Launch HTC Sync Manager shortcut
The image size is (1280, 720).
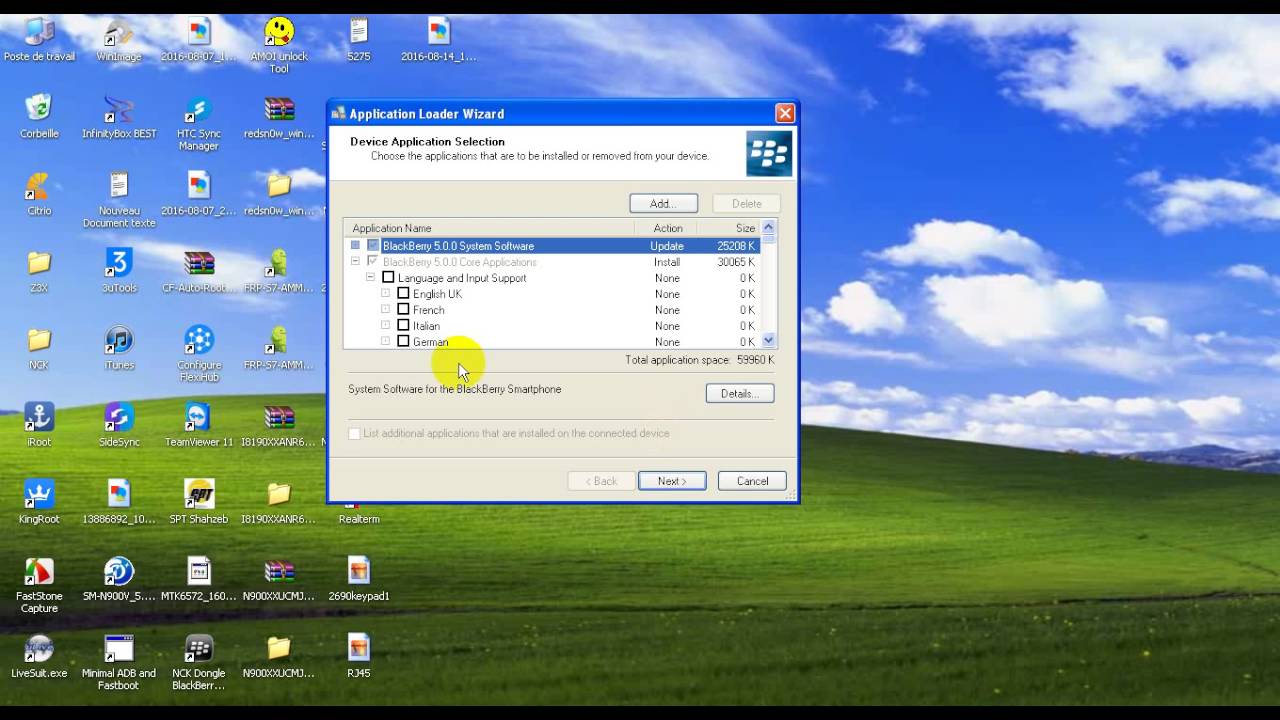[199, 123]
